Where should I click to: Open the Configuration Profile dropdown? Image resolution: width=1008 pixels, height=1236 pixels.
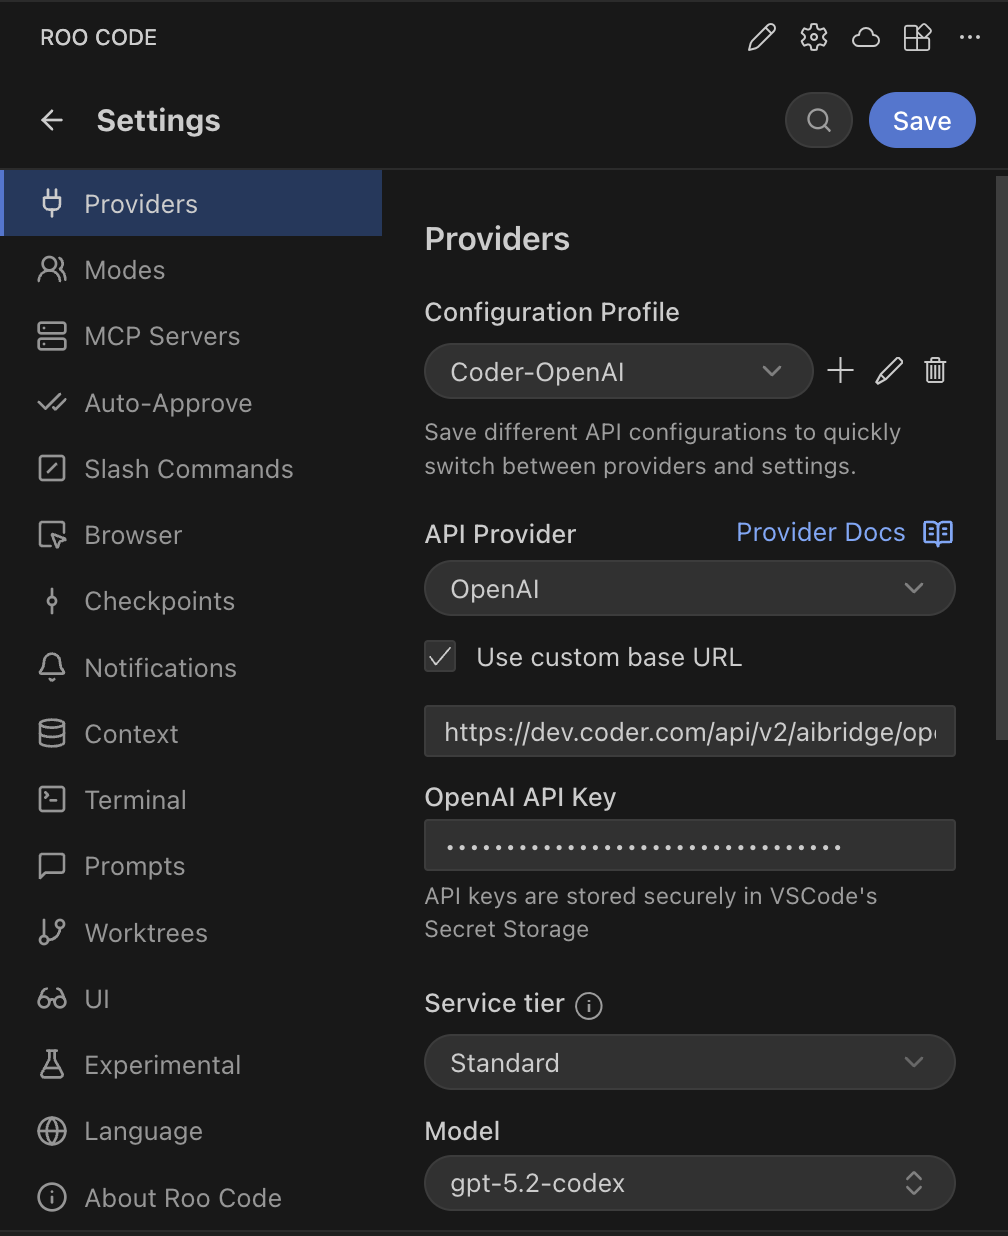point(618,371)
